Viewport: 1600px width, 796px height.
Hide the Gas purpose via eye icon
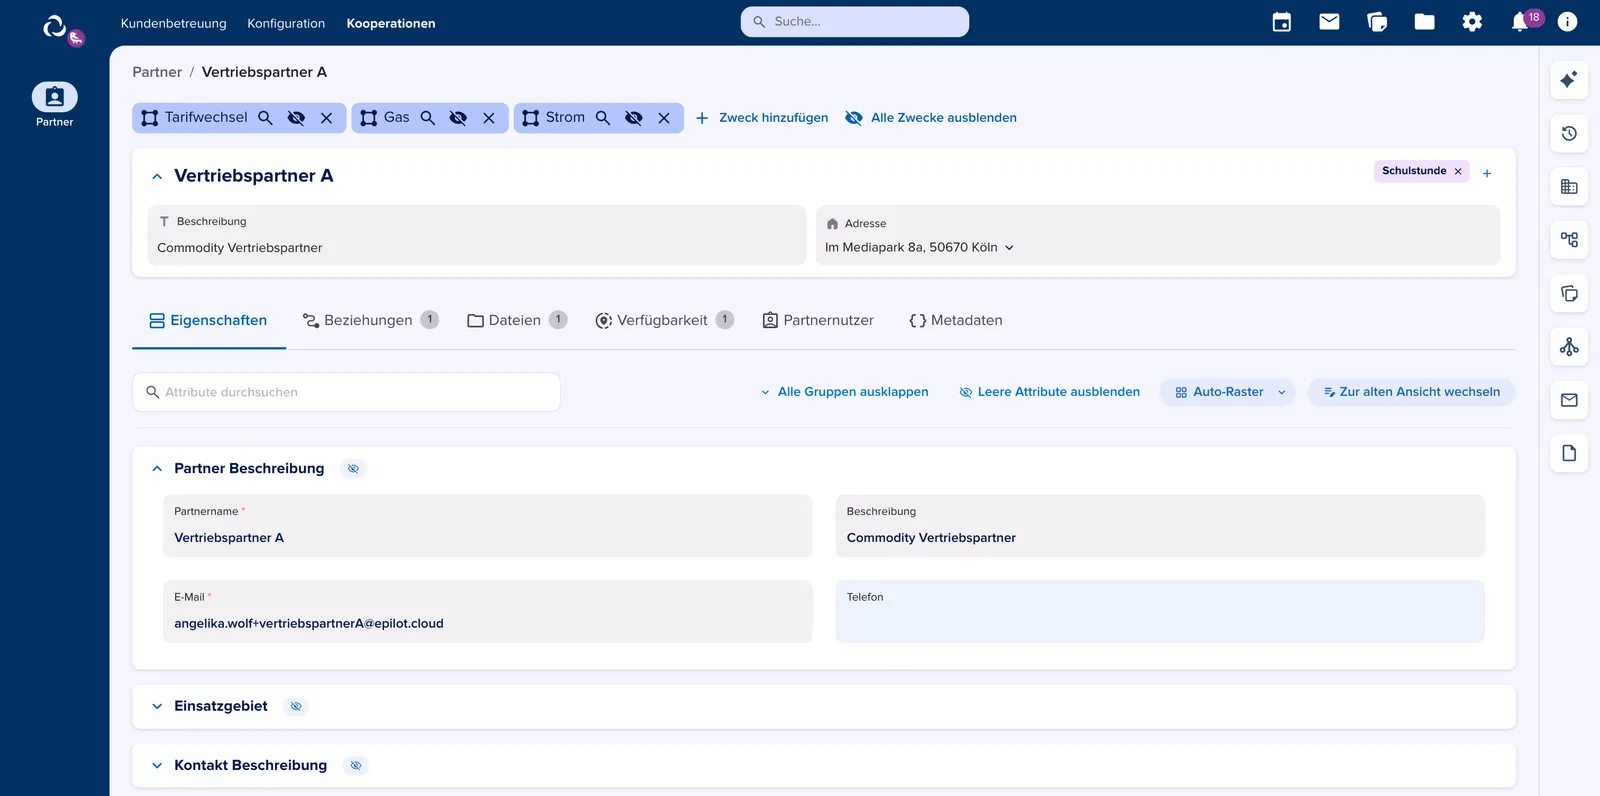click(458, 118)
